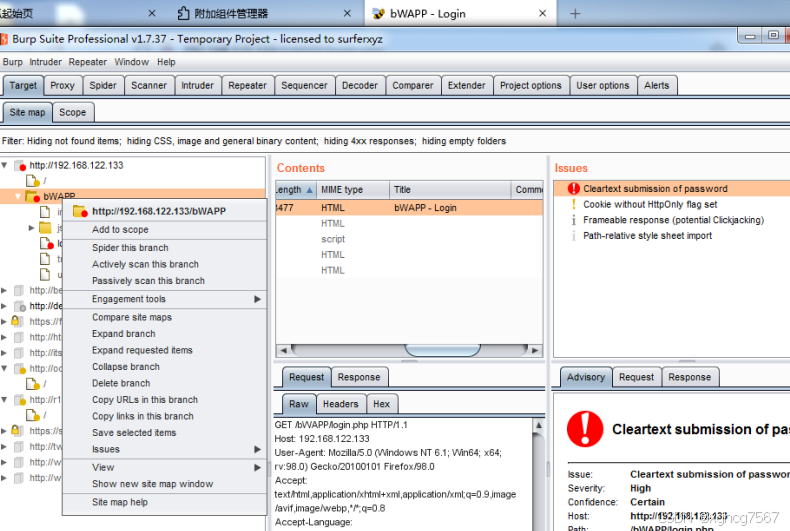This screenshot has height=531, width=790.
Task: Open the Intruder menu in menu bar
Action: point(45,62)
